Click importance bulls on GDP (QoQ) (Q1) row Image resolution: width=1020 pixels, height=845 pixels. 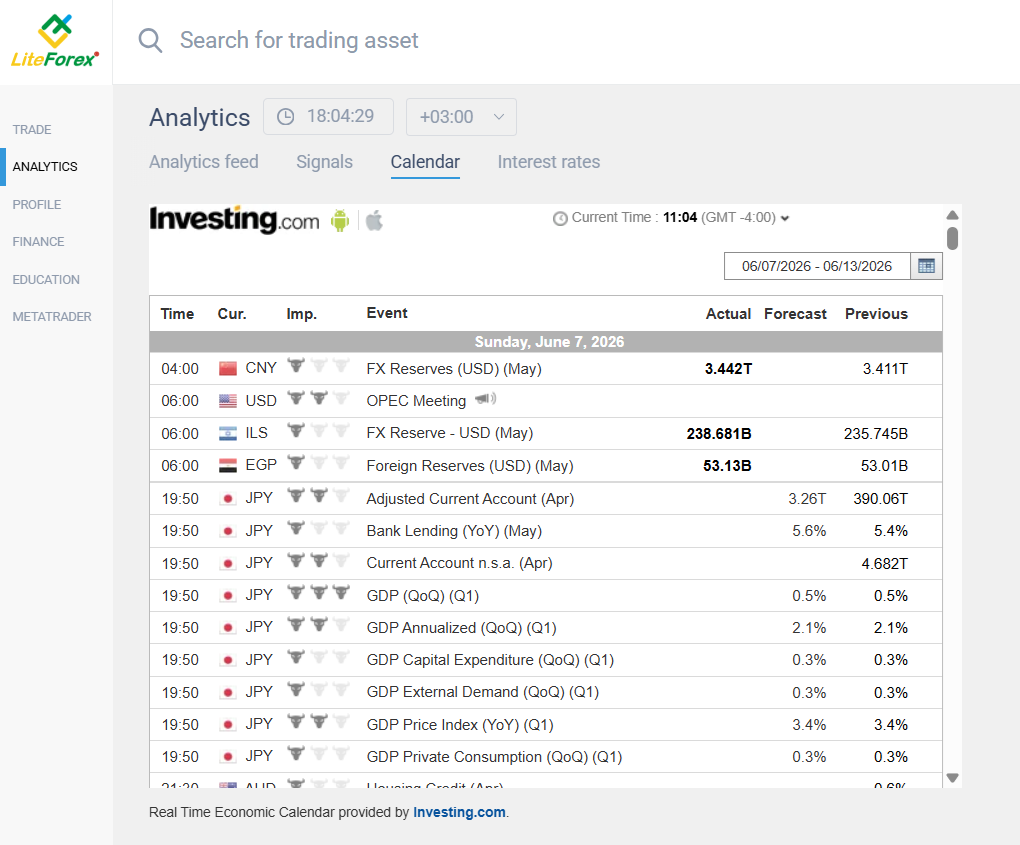point(319,593)
